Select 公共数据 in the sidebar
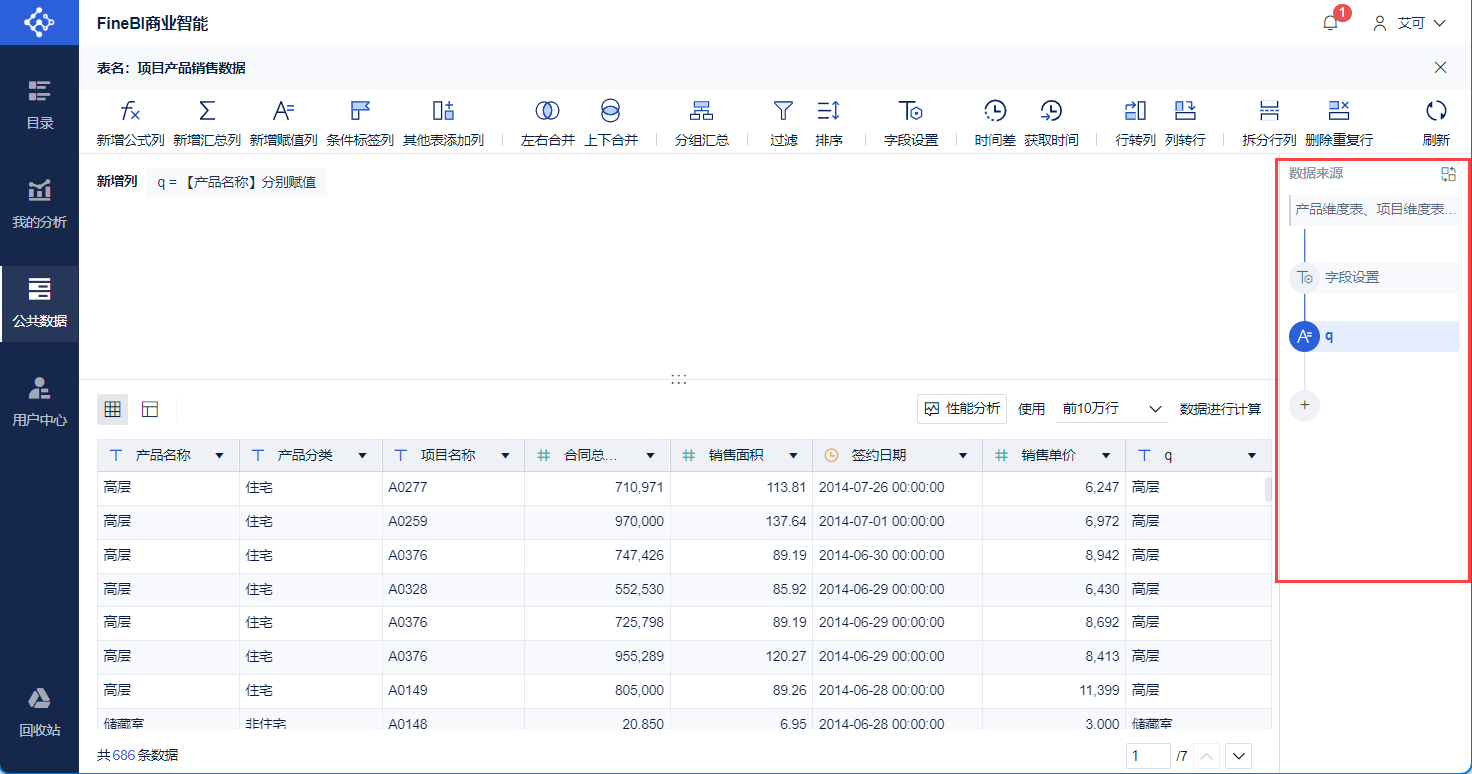Viewport: 1472px width, 774px height. (x=39, y=303)
